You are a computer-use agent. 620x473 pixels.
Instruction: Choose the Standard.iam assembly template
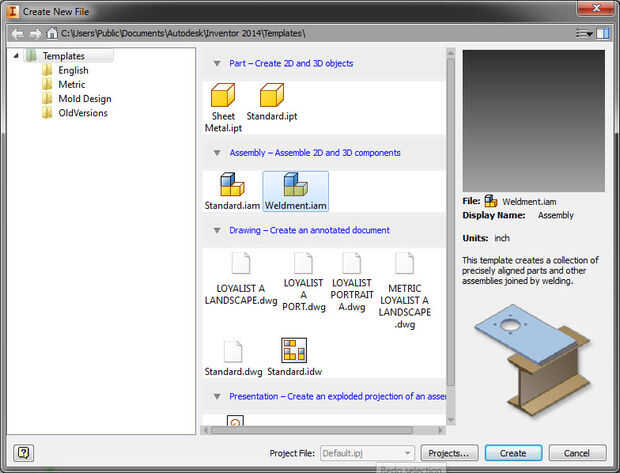point(232,191)
